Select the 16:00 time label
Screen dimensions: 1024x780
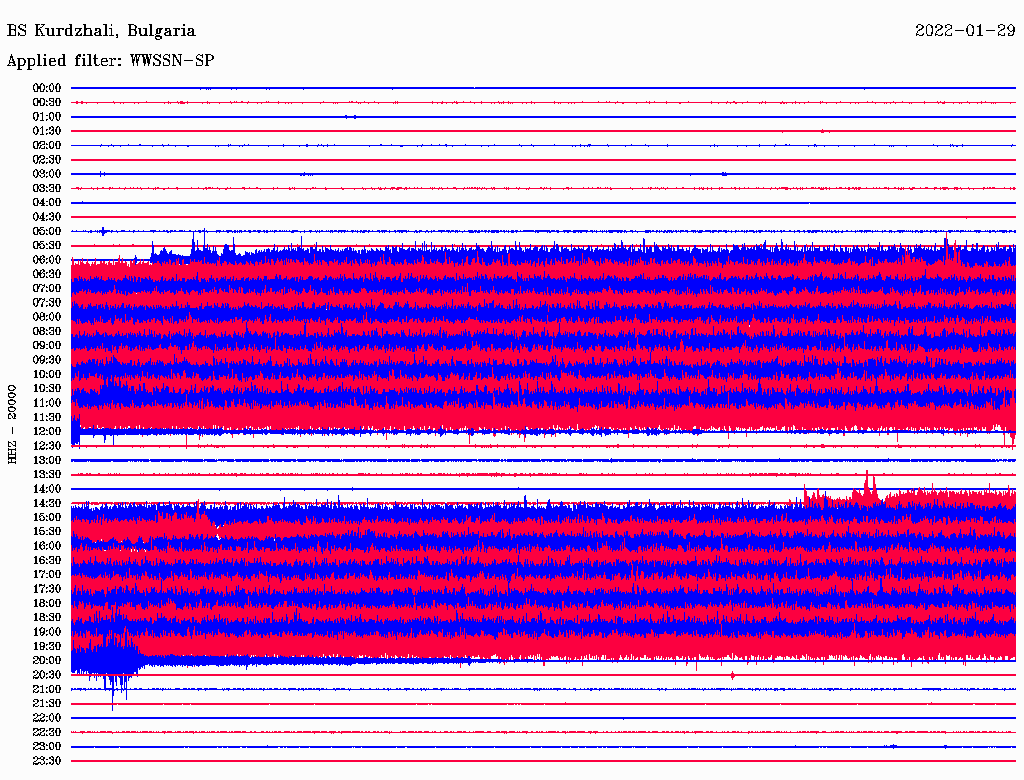[47, 545]
